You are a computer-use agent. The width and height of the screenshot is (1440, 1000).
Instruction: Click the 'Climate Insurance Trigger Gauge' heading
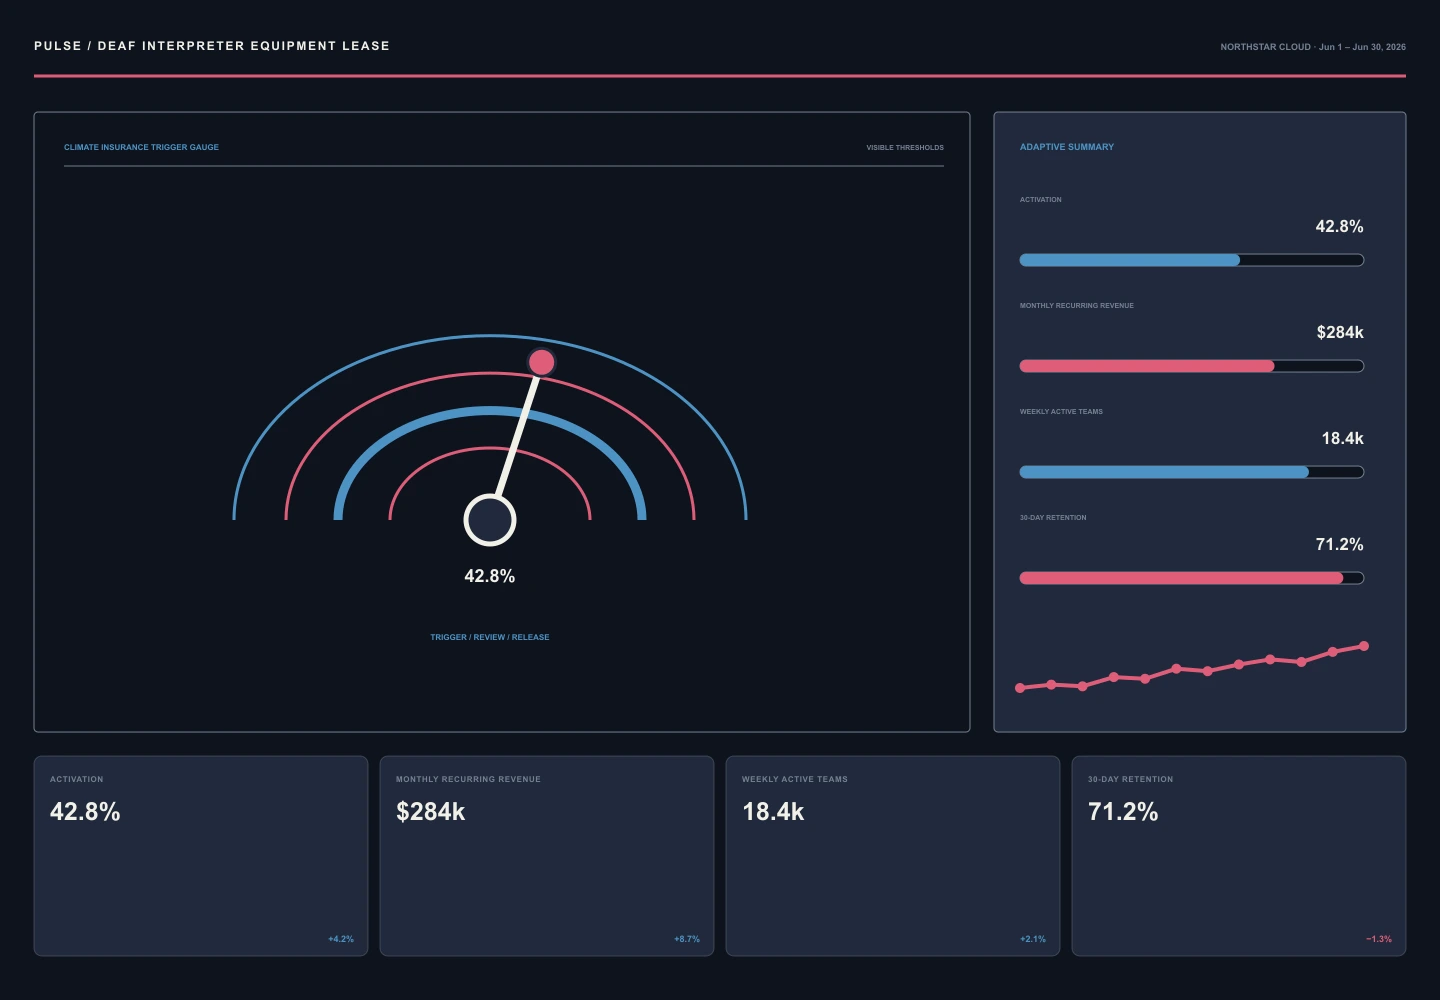click(x=141, y=147)
